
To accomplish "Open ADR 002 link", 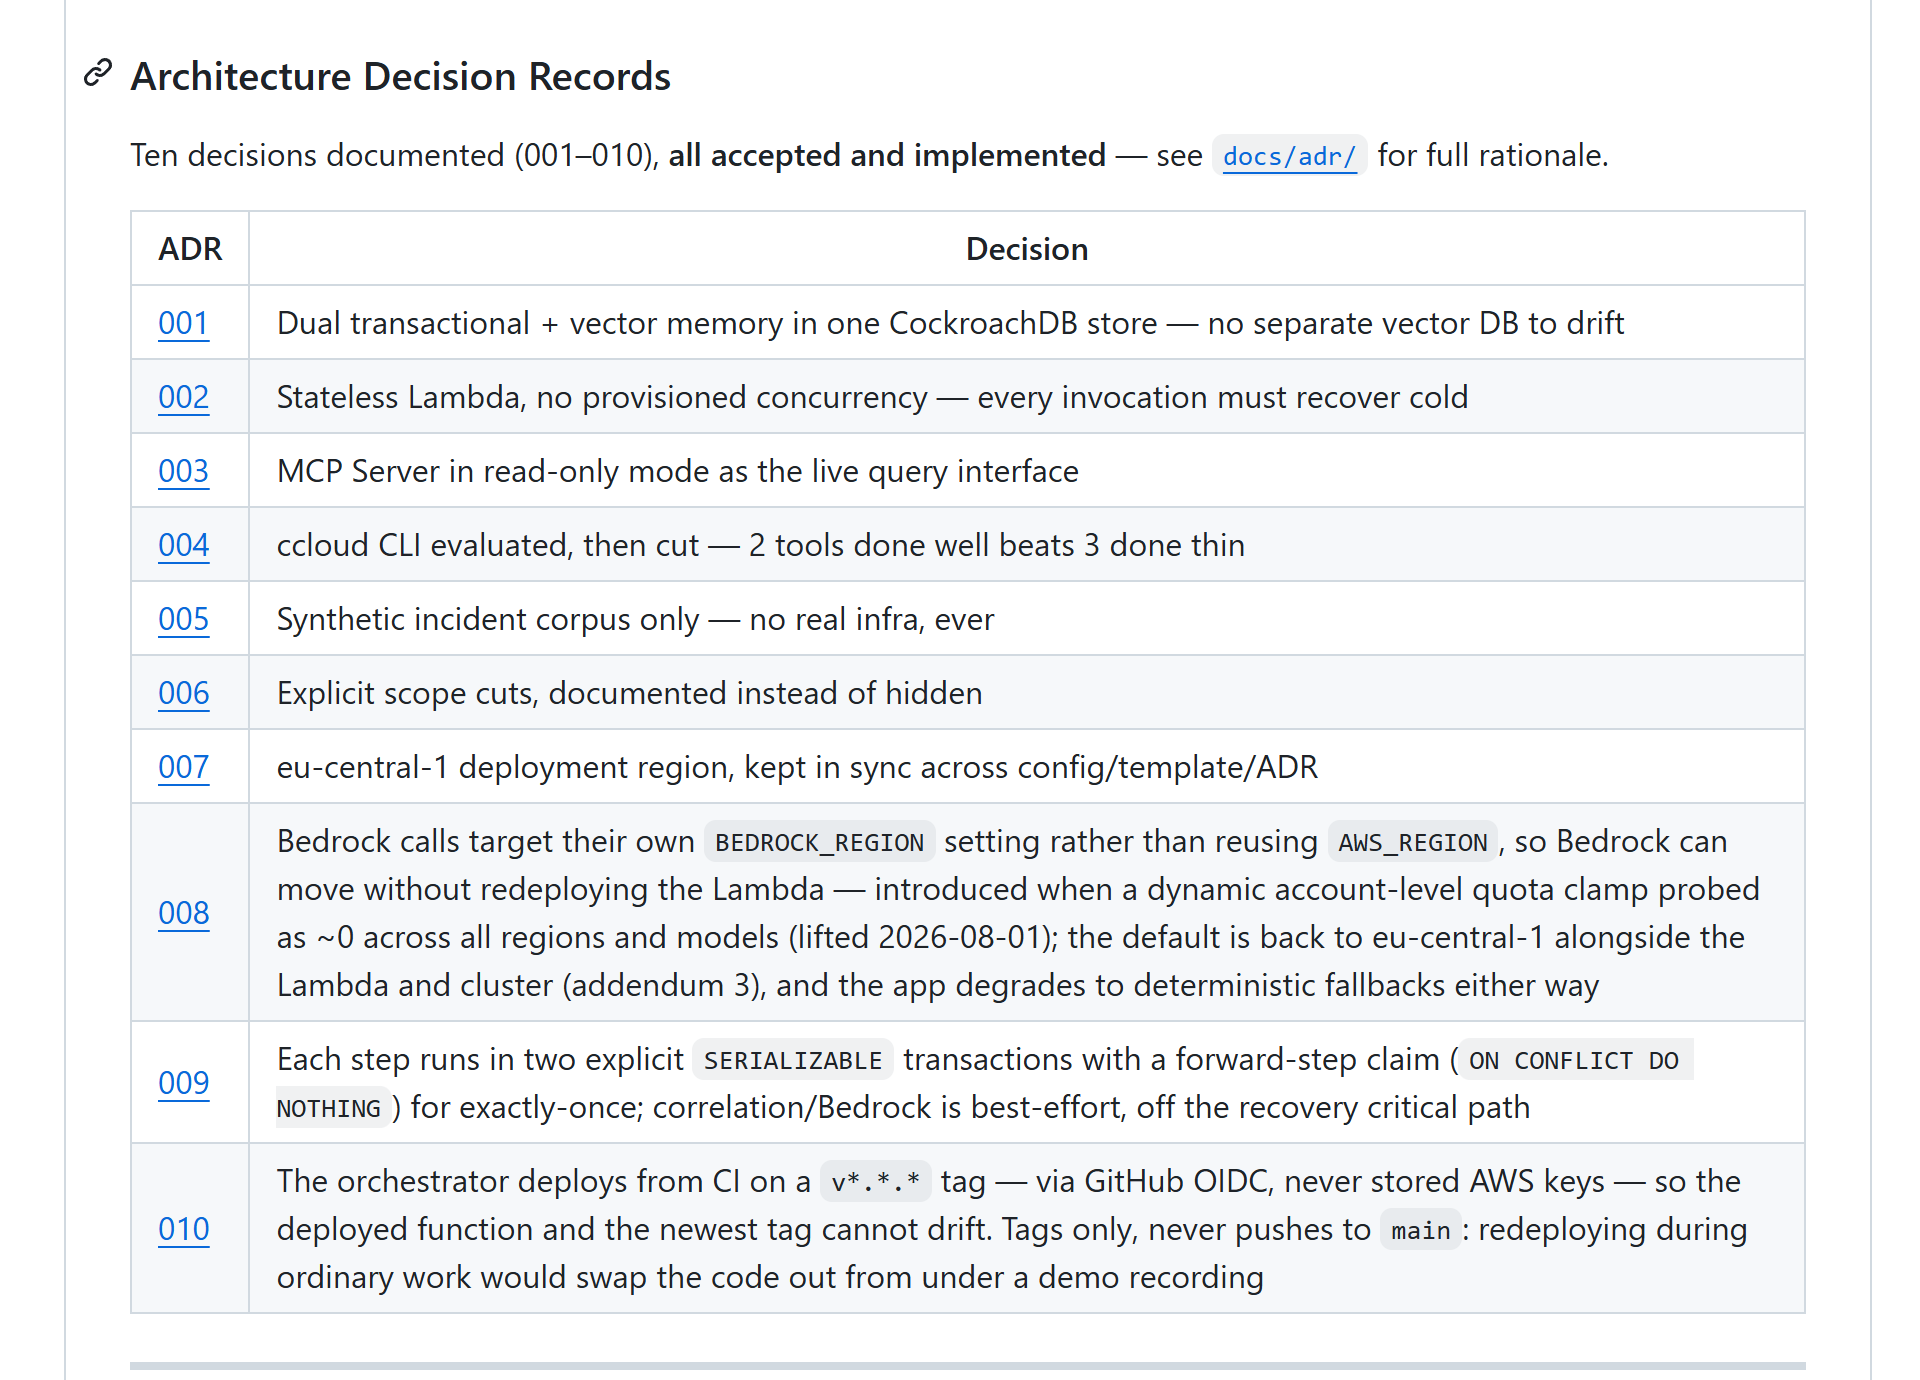I will (x=184, y=397).
